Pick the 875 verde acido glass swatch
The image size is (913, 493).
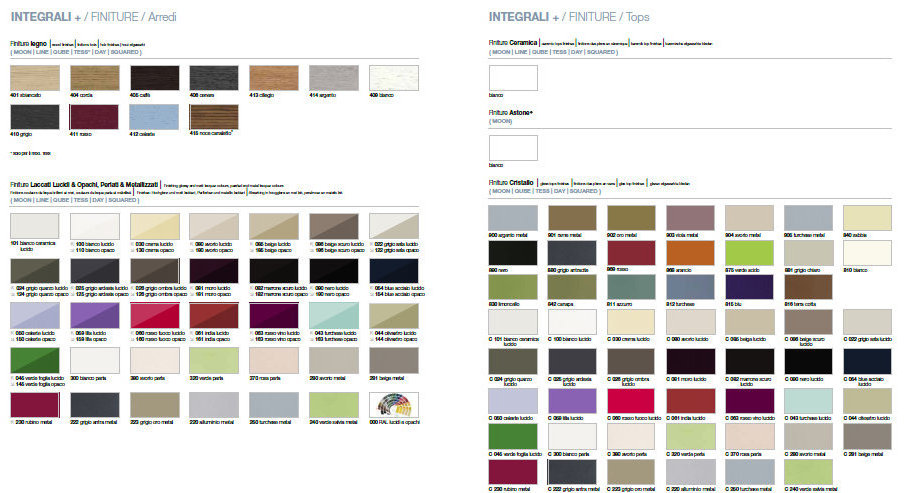748,253
